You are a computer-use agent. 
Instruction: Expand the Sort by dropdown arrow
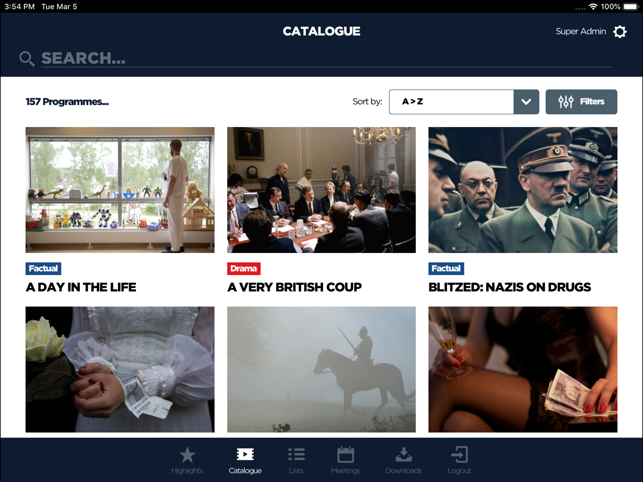[526, 102]
